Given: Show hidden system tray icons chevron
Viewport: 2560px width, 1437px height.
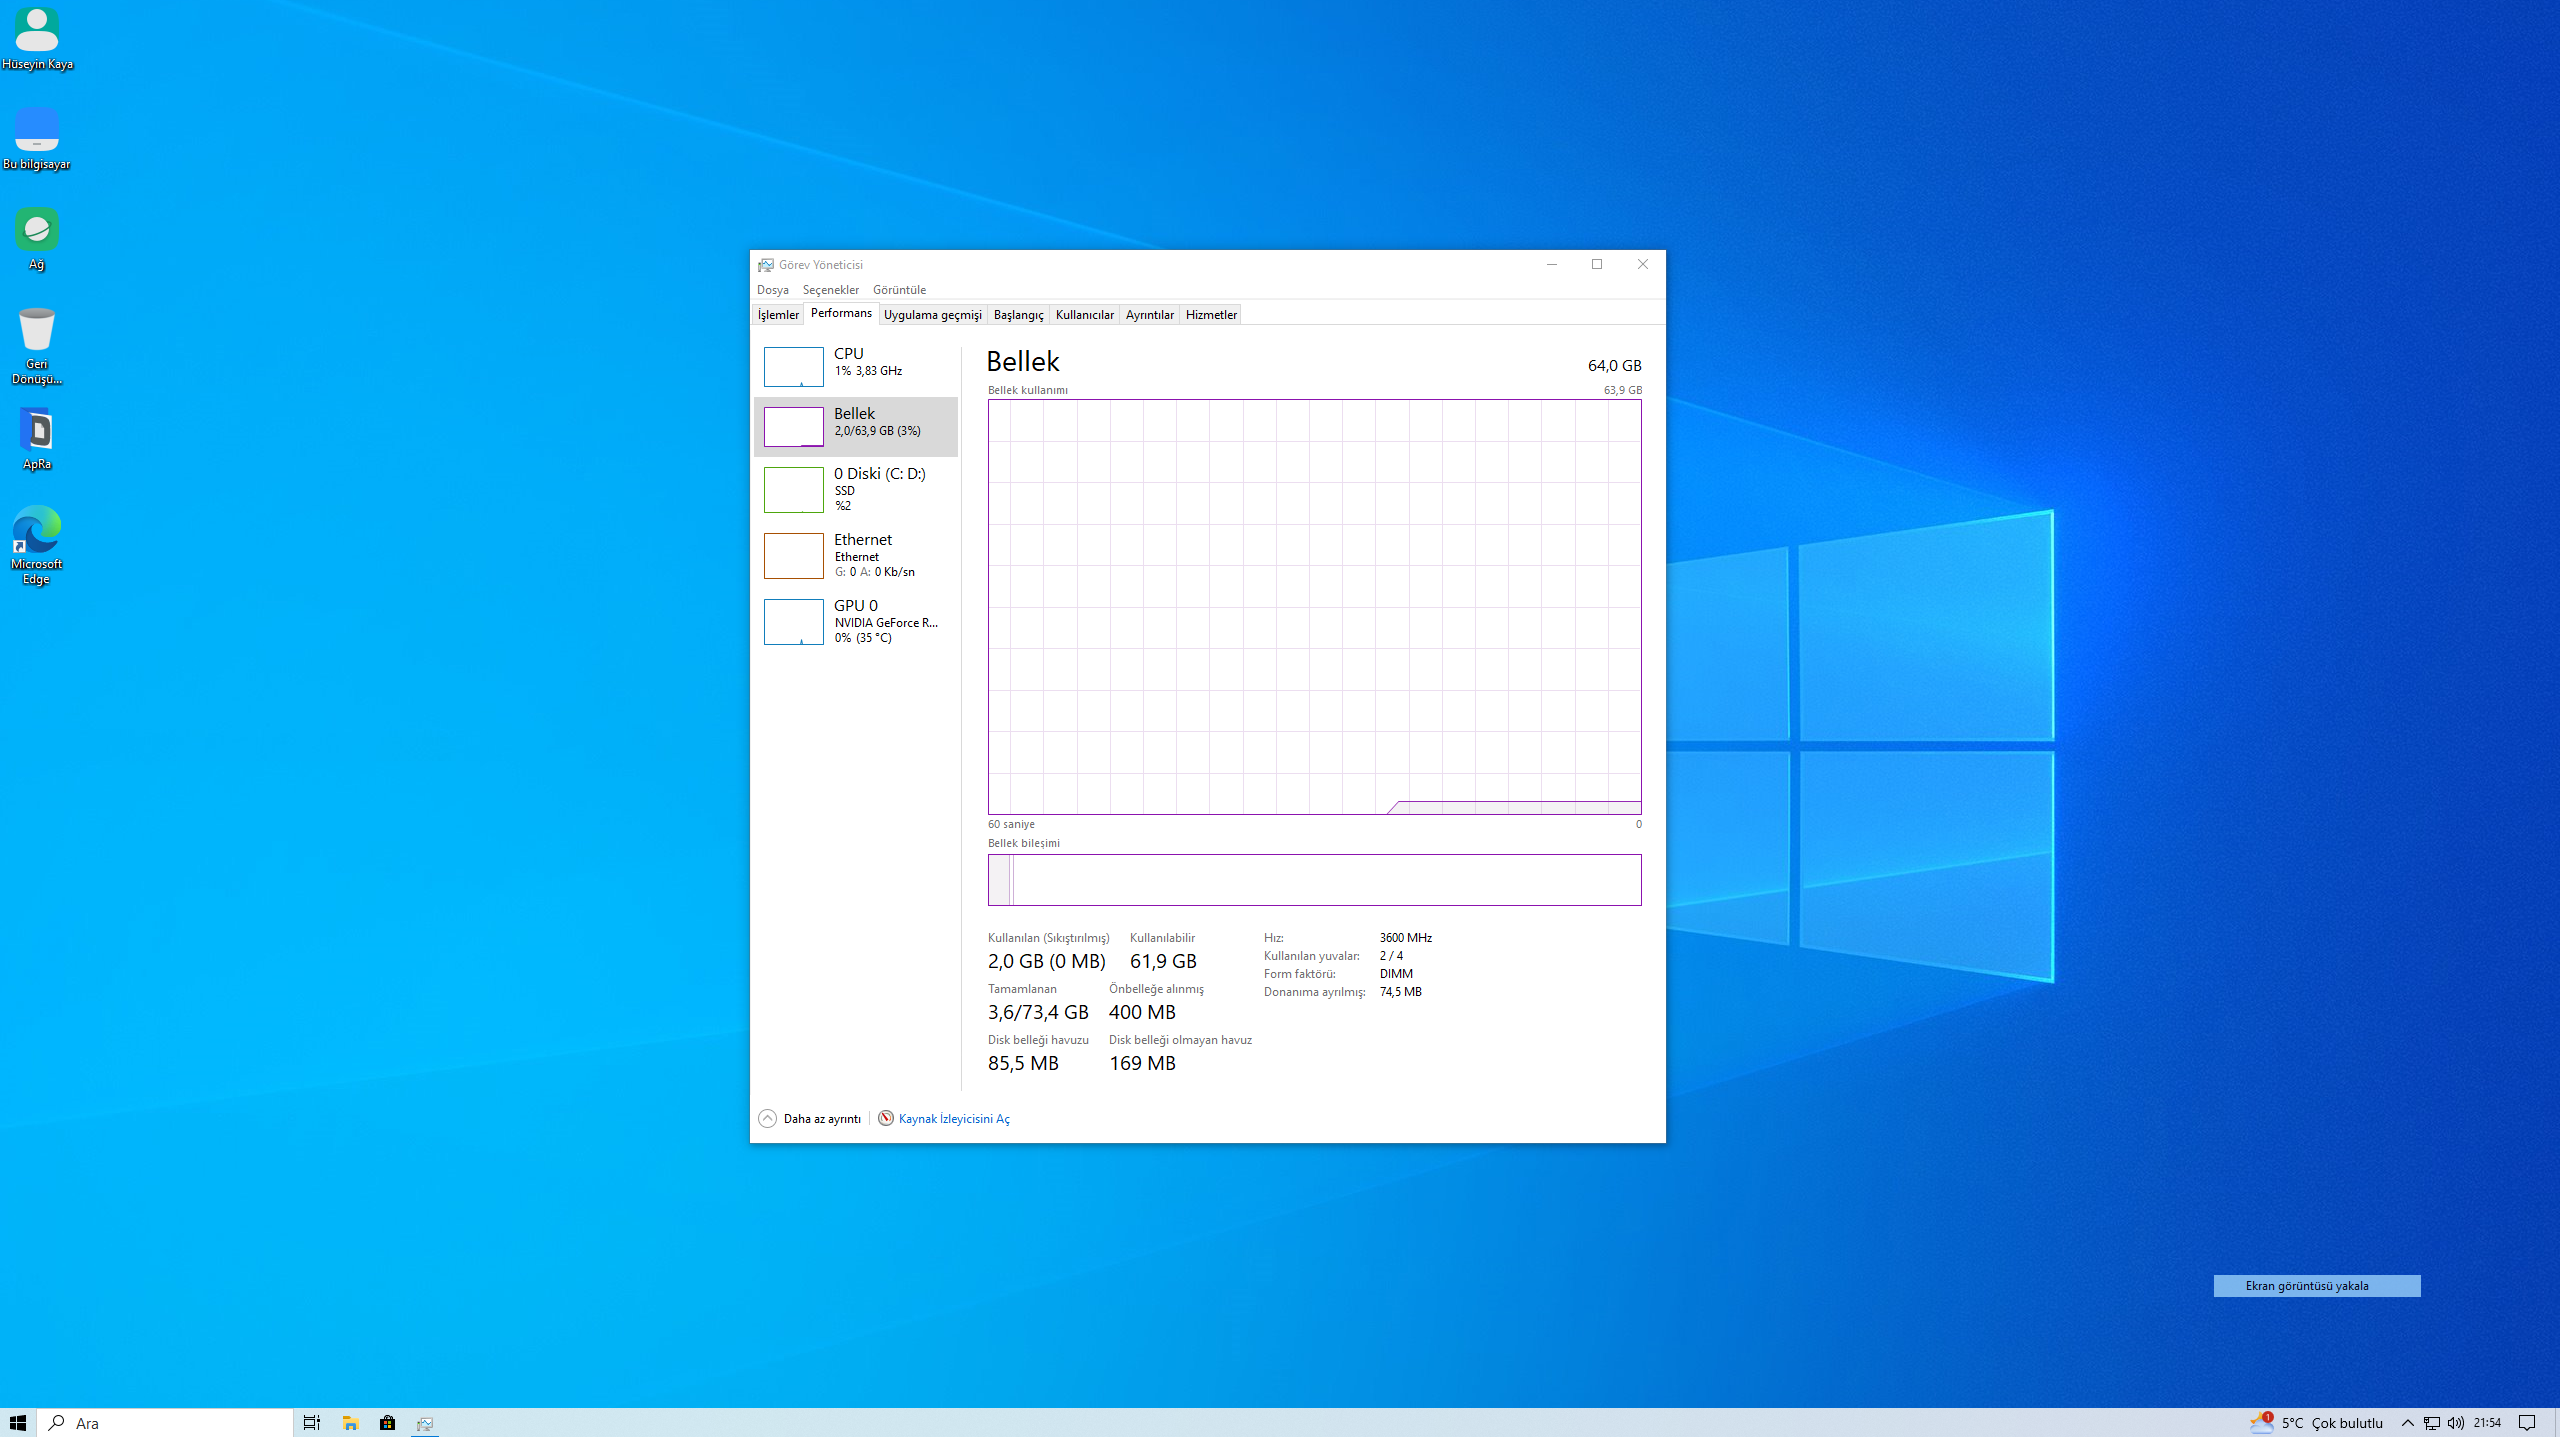Looking at the screenshot, I should pos(2408,1423).
